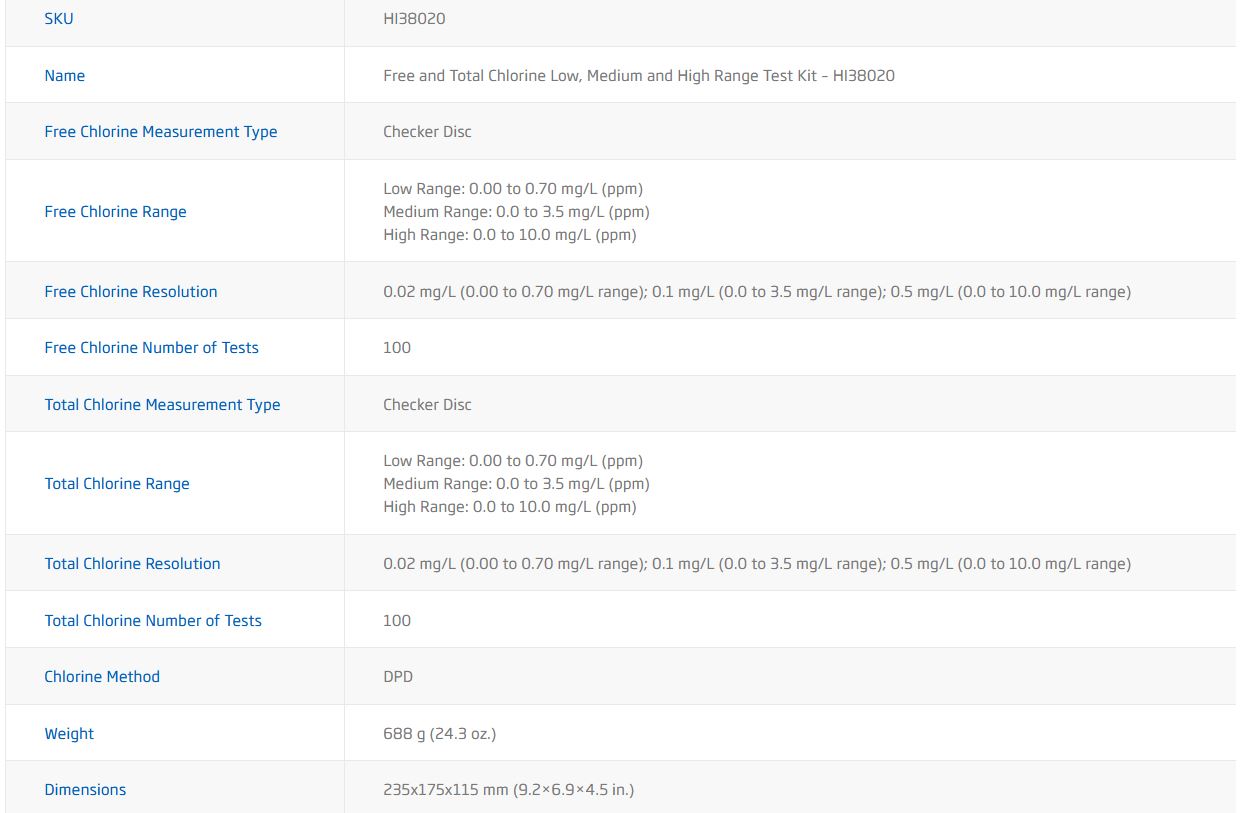Screen dimensions: 1246x813
Task: Click Free Chlorine resolution value text
Action: click(x=757, y=292)
